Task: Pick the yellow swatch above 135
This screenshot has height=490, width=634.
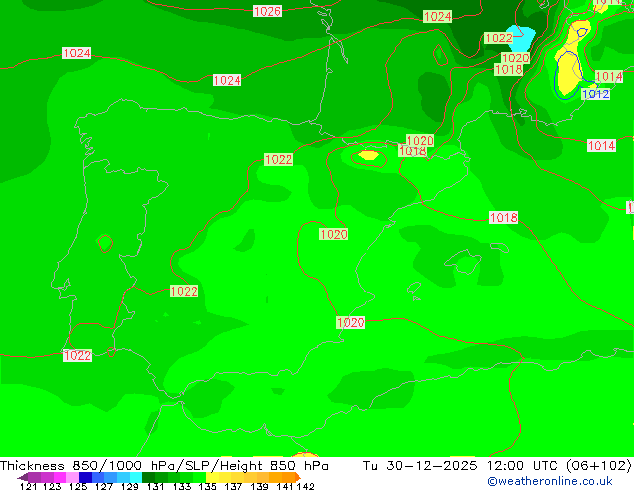Action: coord(212,477)
